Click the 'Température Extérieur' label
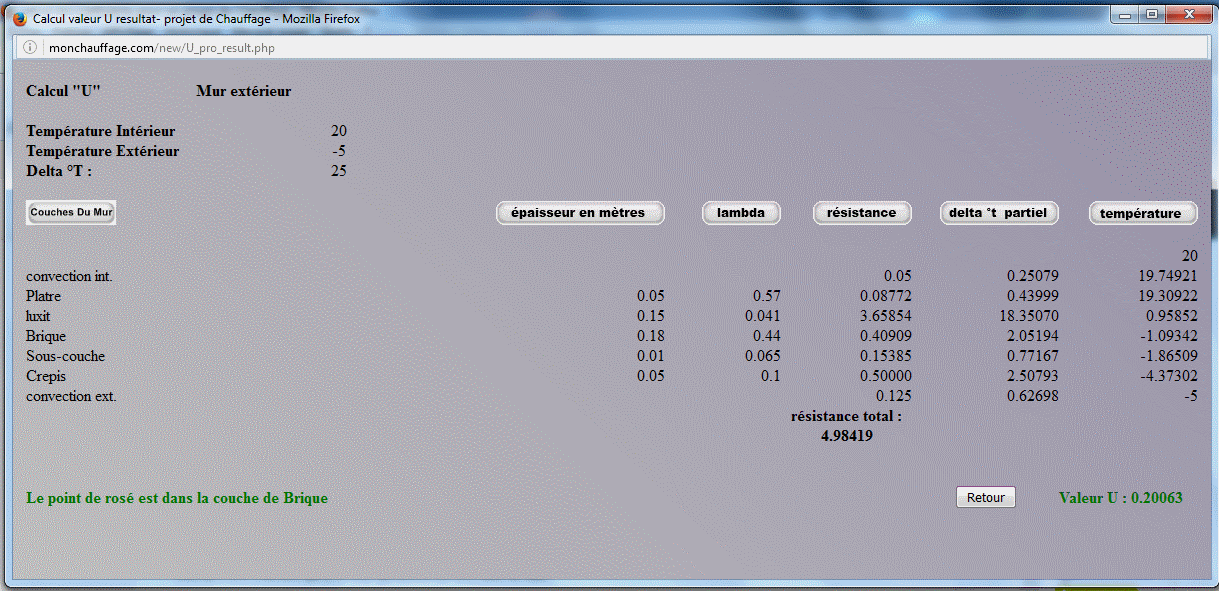This screenshot has width=1219, height=591. [103, 151]
